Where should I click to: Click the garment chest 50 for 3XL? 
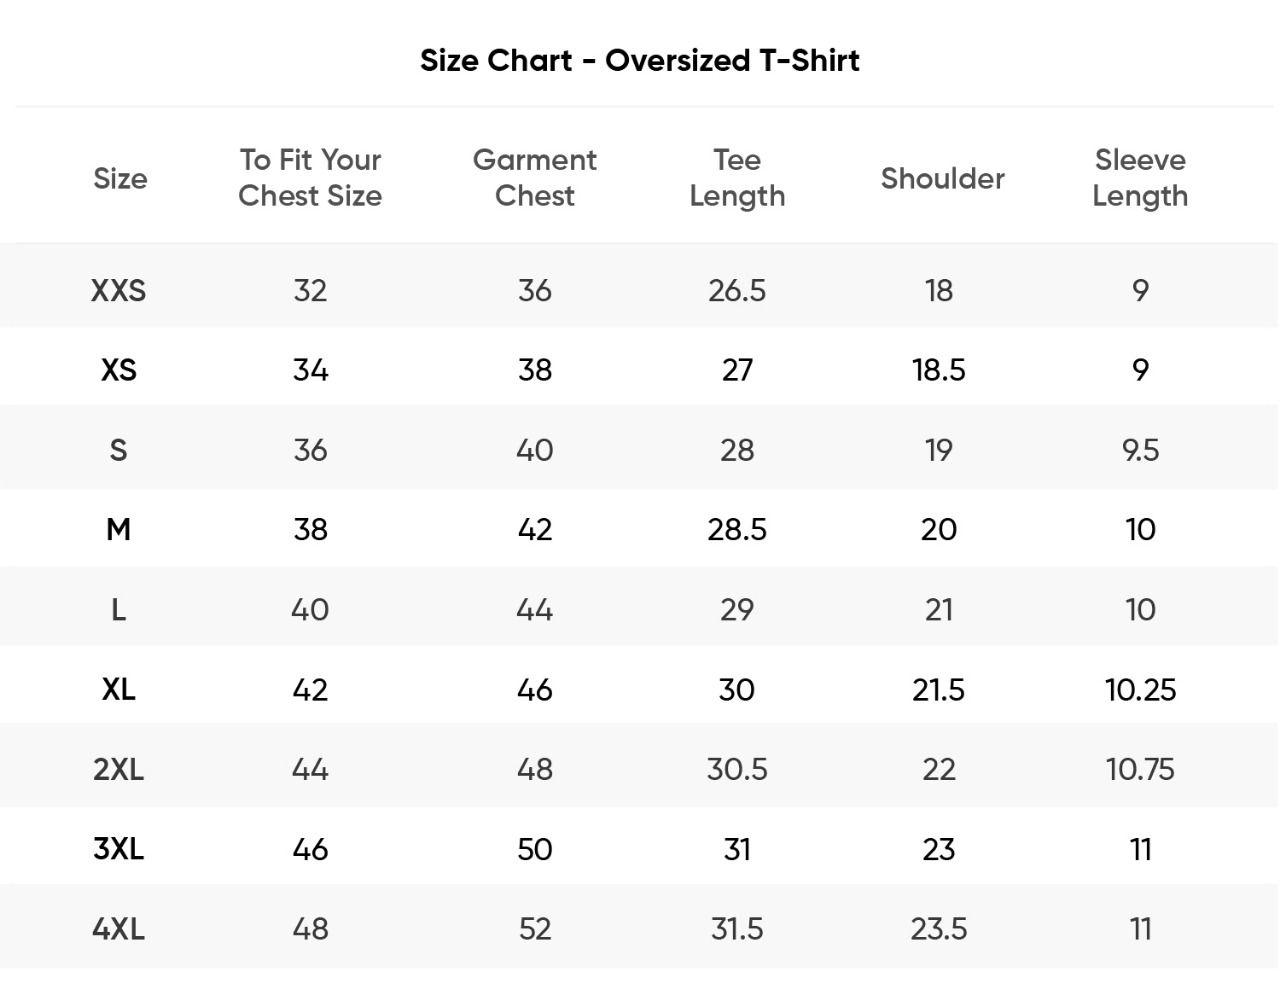coord(534,849)
